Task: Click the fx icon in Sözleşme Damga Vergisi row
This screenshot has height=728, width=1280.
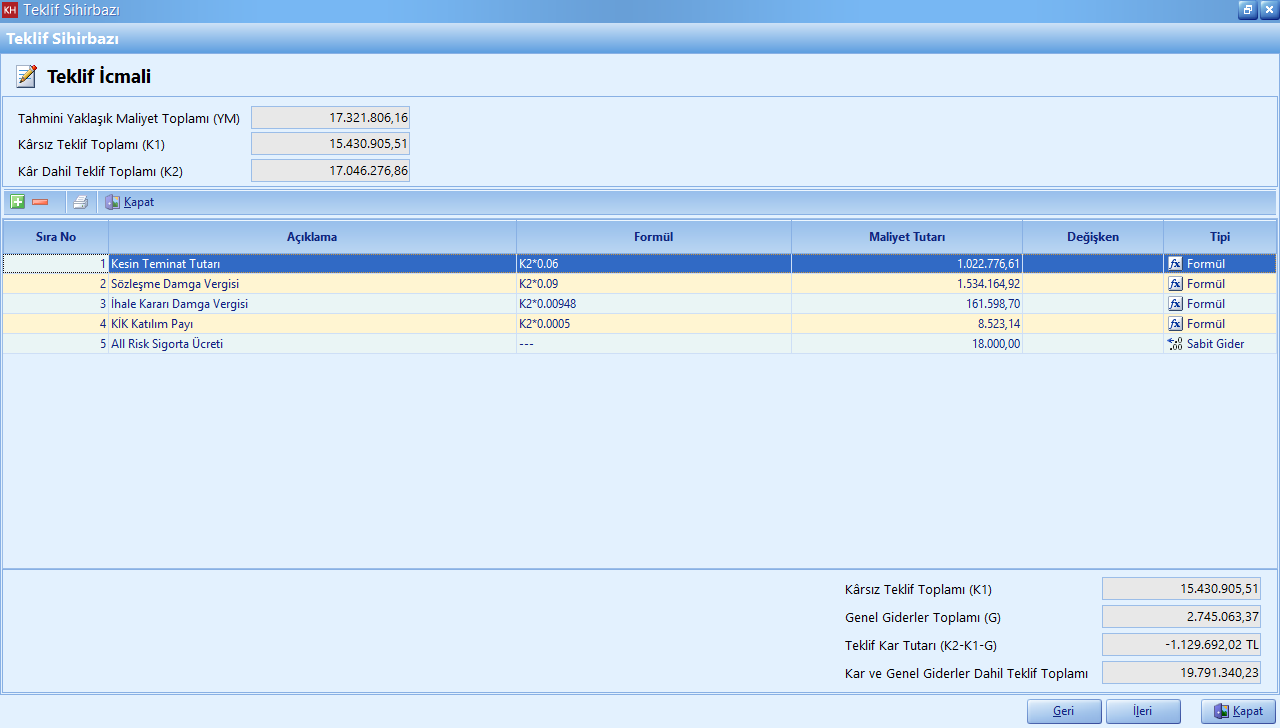Action: tap(1175, 284)
